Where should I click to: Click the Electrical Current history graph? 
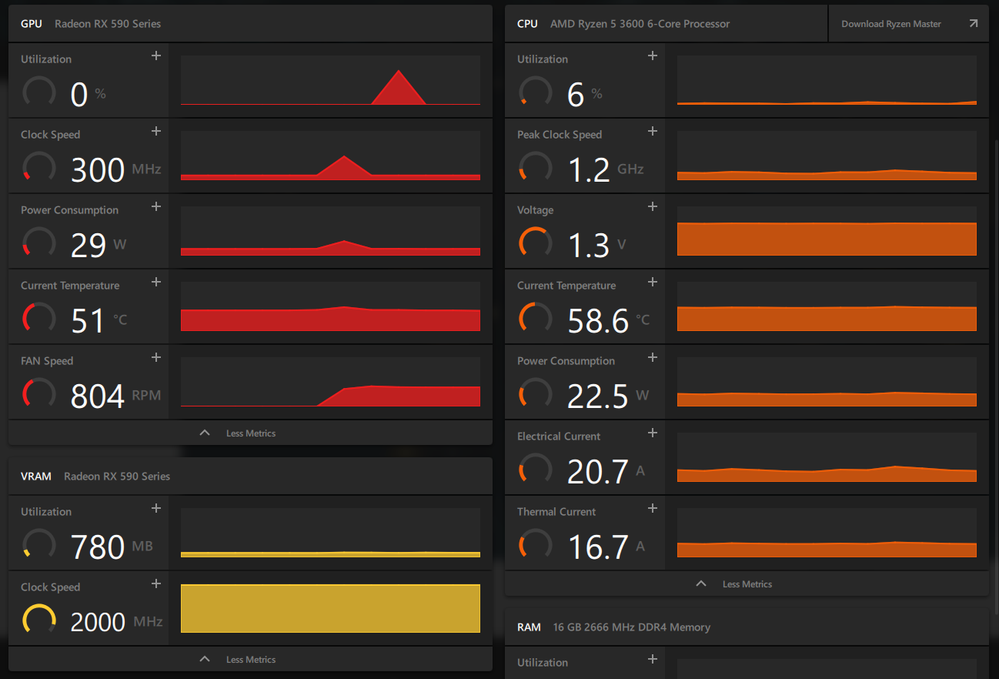pyautogui.click(x=826, y=457)
